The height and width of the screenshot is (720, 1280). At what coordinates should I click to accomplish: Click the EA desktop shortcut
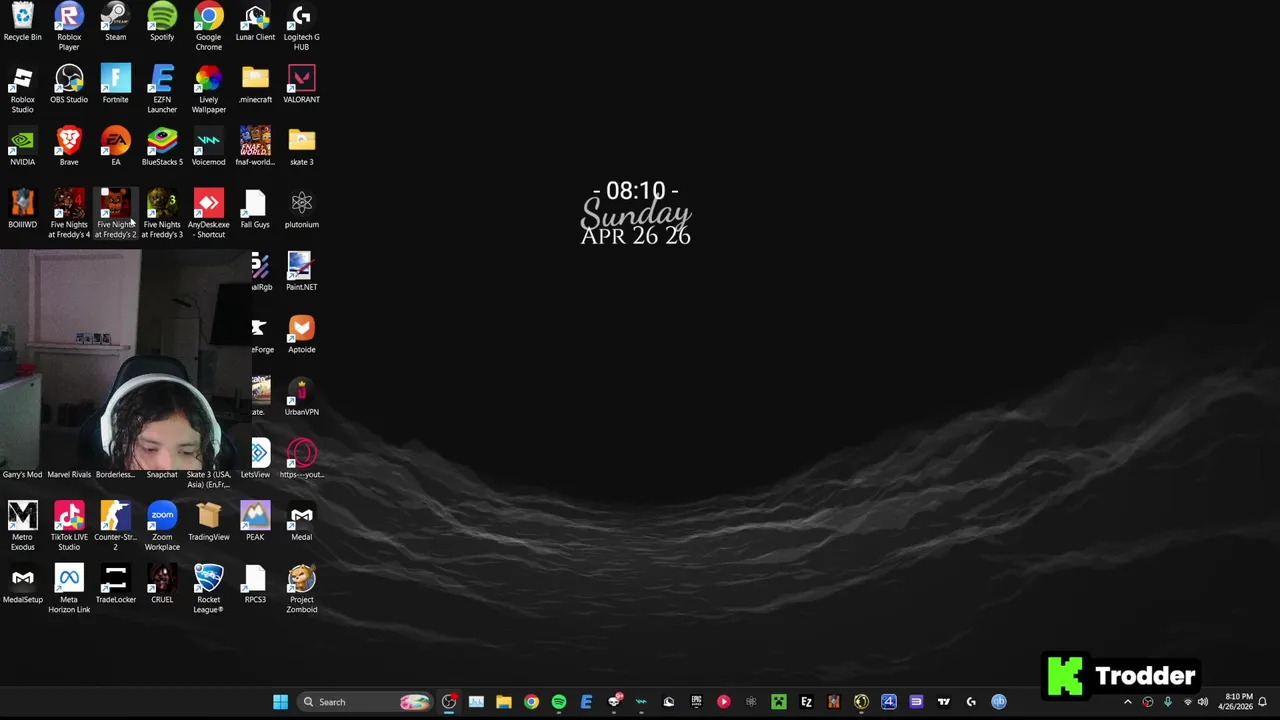(x=115, y=147)
